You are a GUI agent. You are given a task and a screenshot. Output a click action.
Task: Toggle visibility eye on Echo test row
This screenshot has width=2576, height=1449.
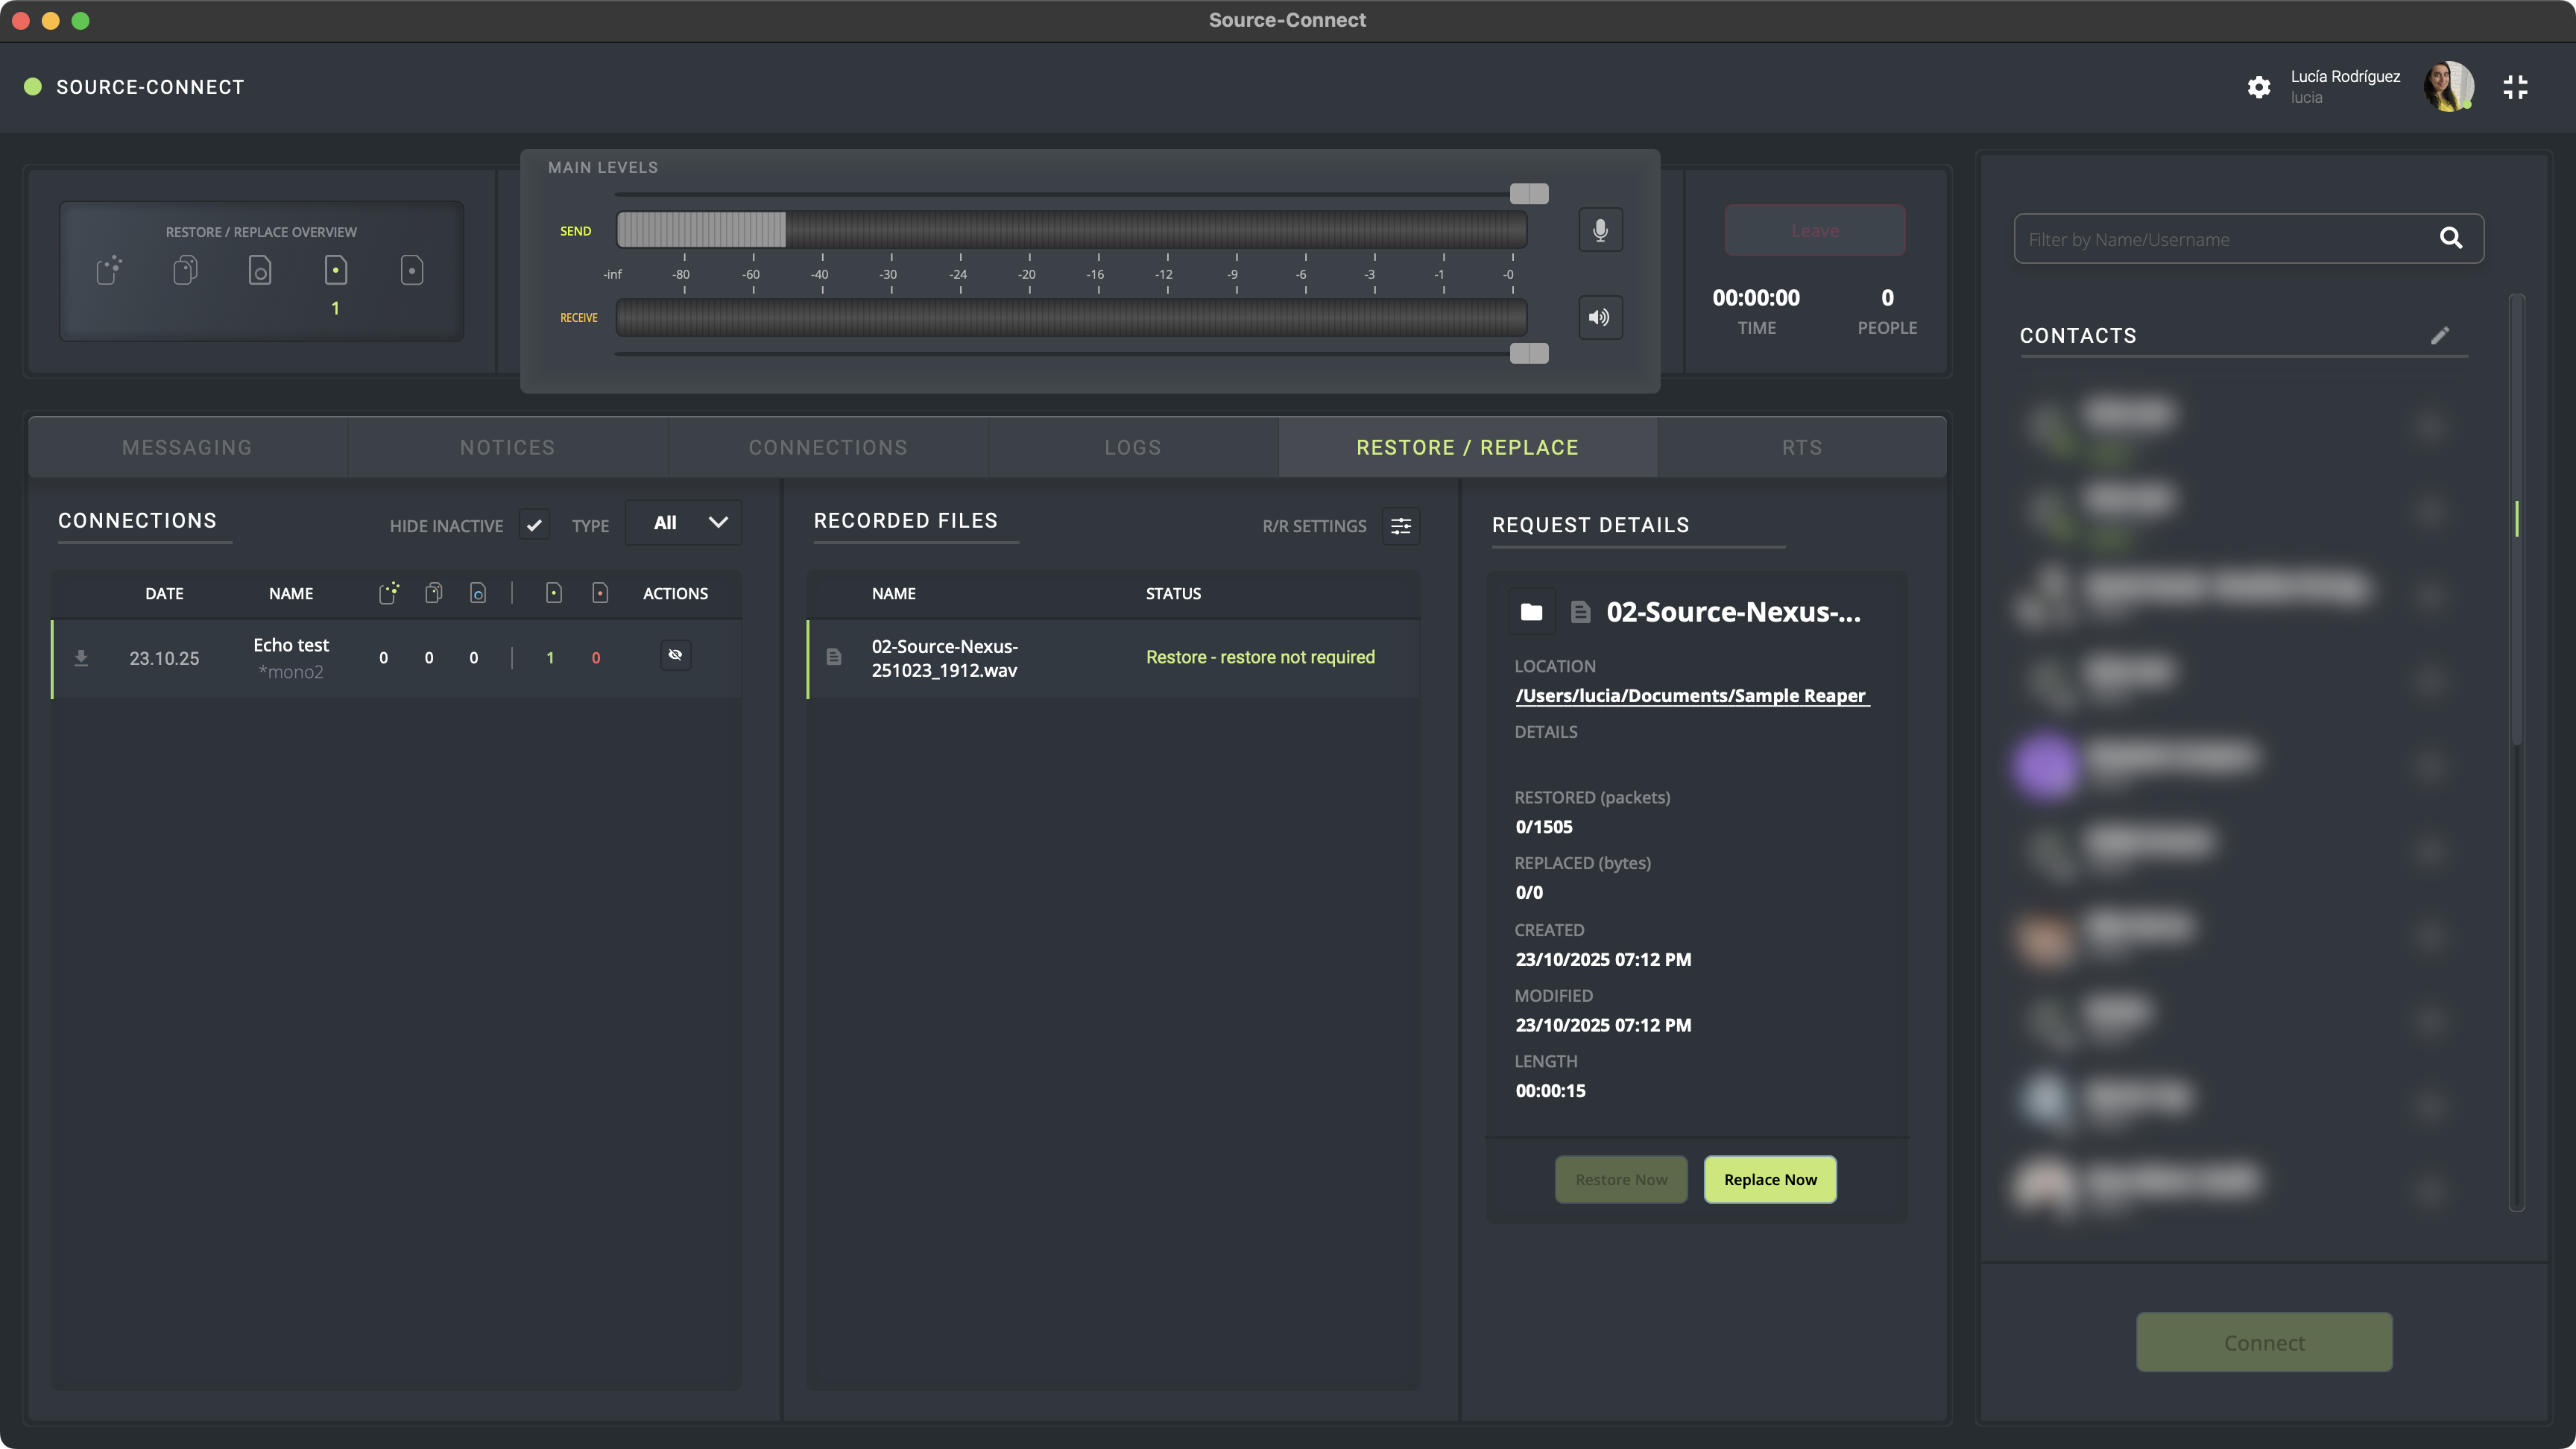pos(675,655)
